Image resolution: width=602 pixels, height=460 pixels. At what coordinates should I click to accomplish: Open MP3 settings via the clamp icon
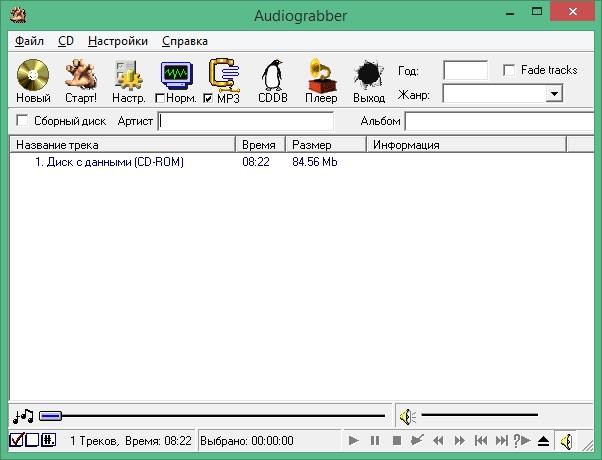(224, 74)
